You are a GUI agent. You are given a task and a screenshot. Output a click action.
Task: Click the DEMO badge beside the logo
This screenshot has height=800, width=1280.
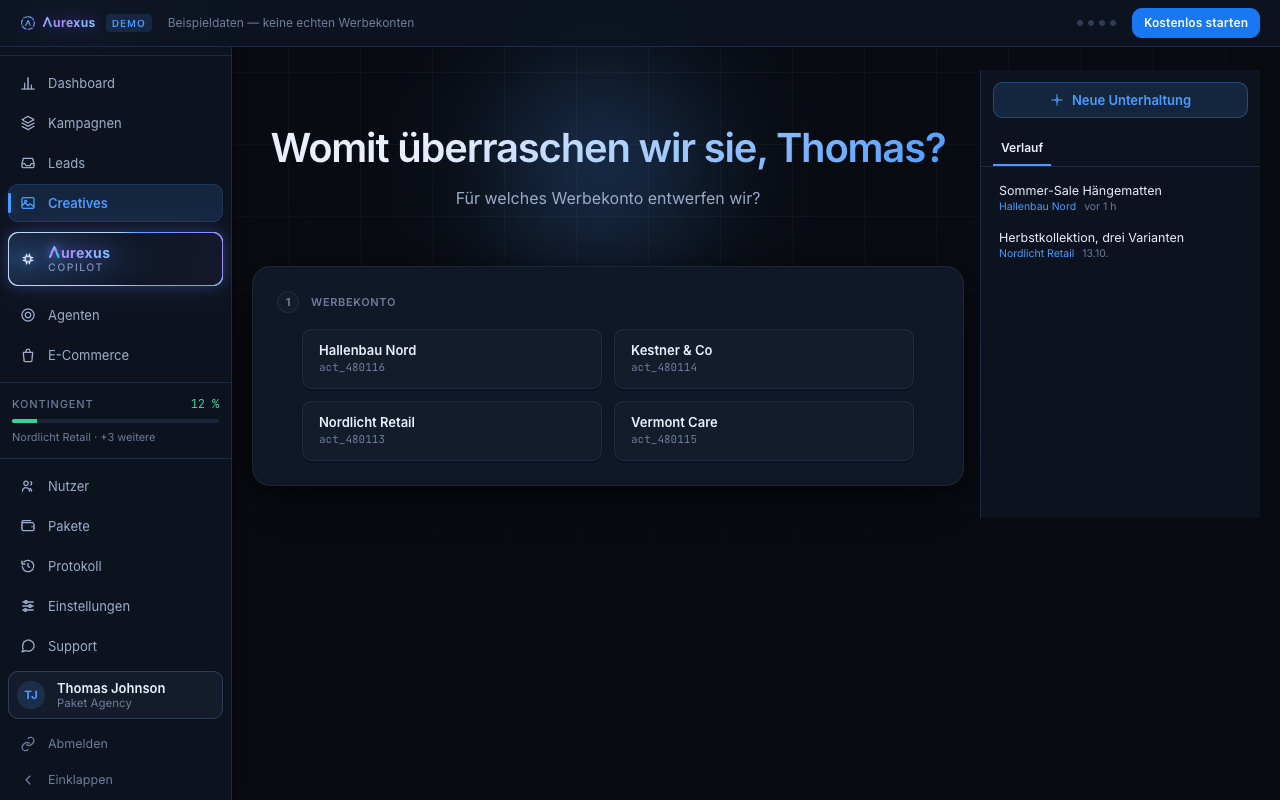[x=129, y=23]
